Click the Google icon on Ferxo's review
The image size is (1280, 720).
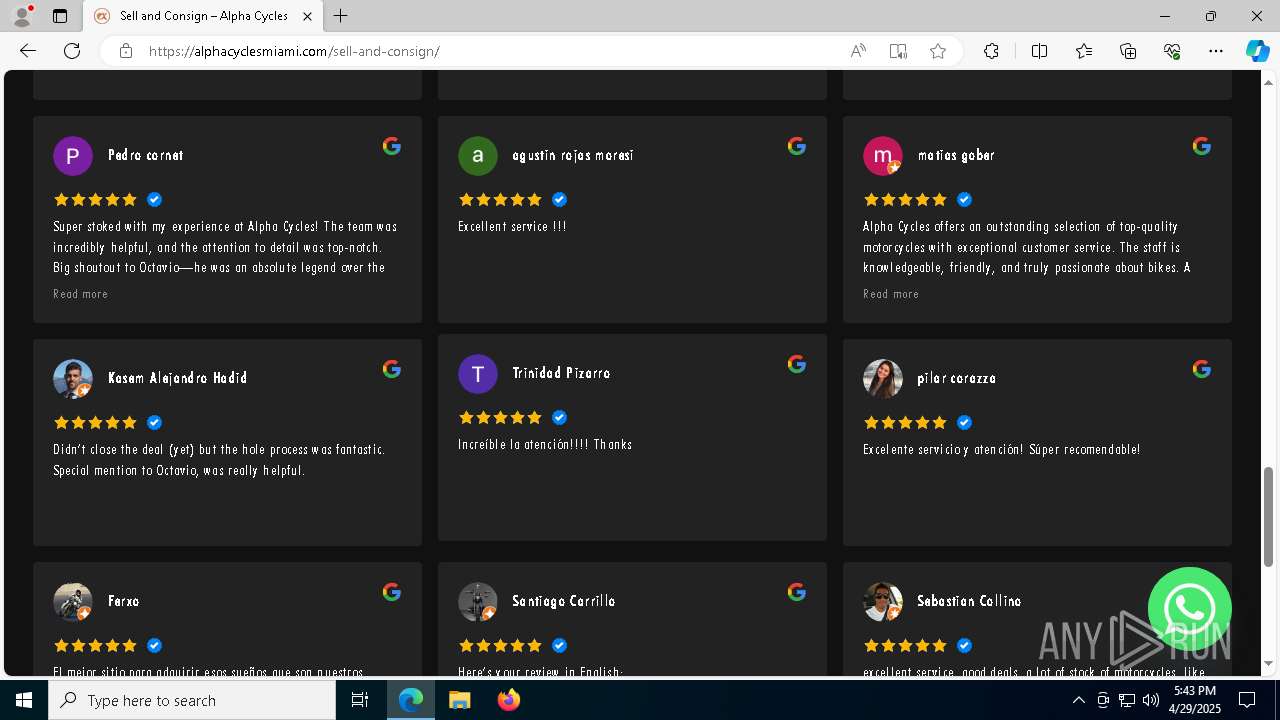coord(392,592)
